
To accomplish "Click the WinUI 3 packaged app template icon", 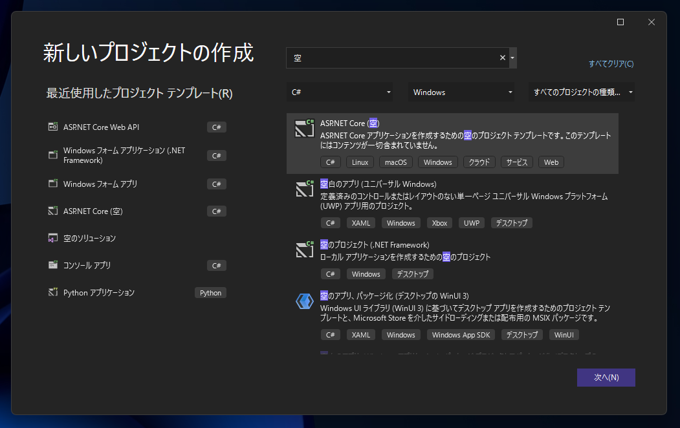I will [304, 301].
